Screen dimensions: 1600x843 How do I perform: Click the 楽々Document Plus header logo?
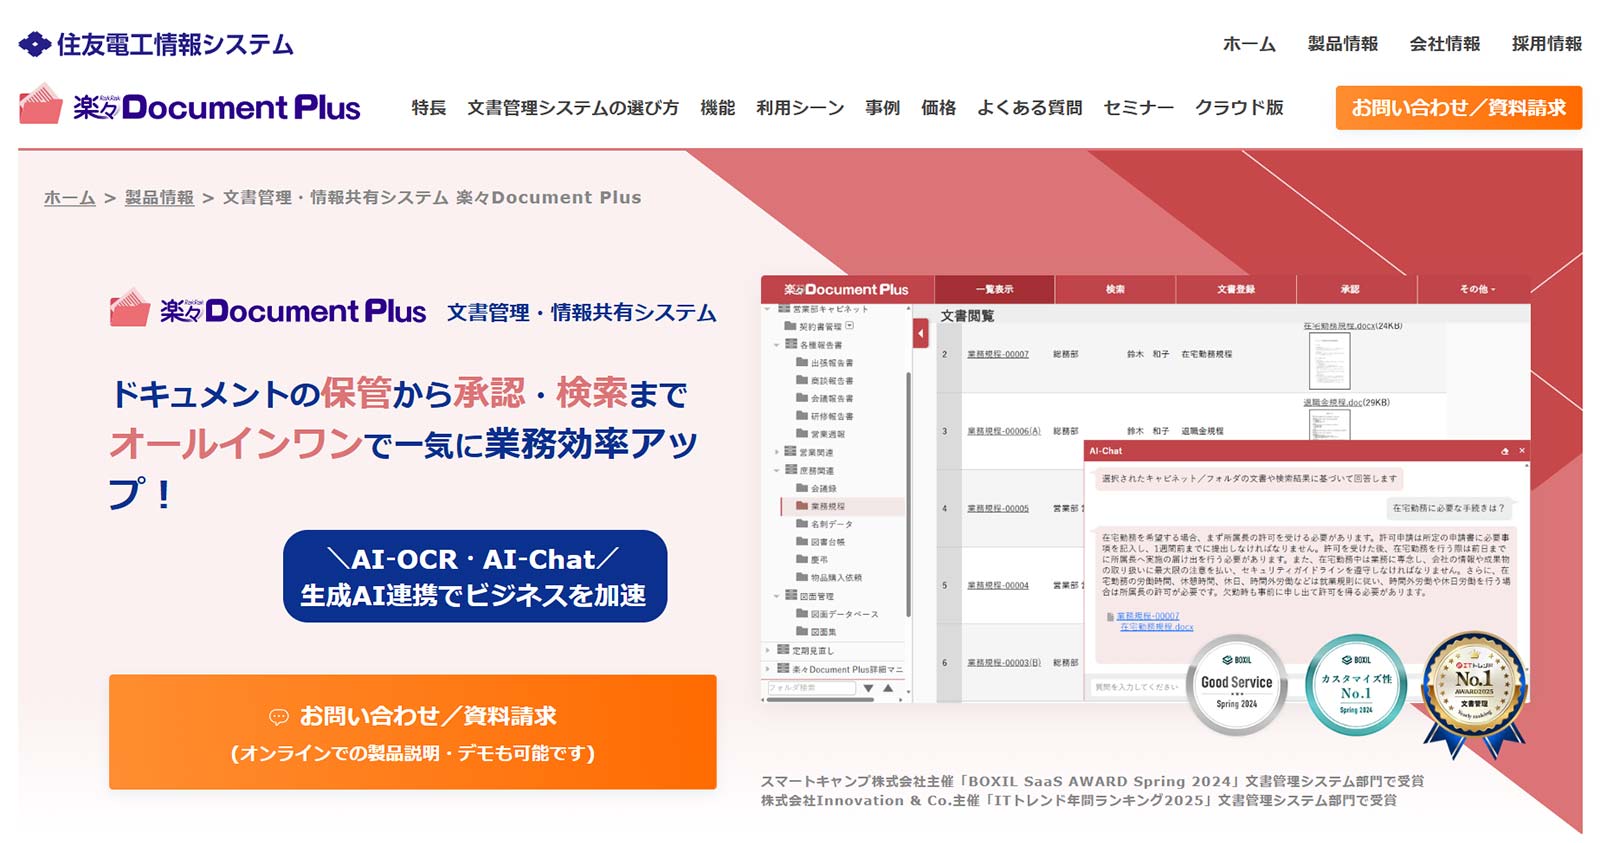(x=190, y=104)
